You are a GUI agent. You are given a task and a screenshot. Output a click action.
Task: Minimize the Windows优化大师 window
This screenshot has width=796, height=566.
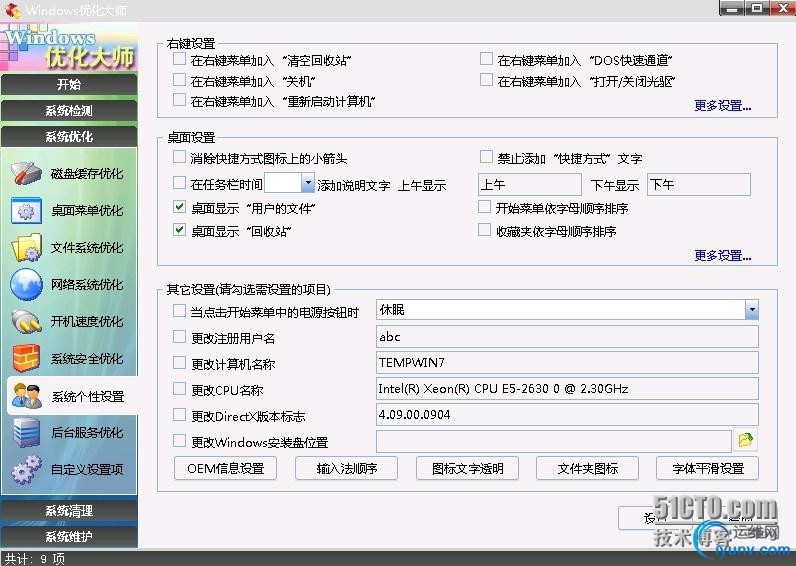[x=732, y=9]
